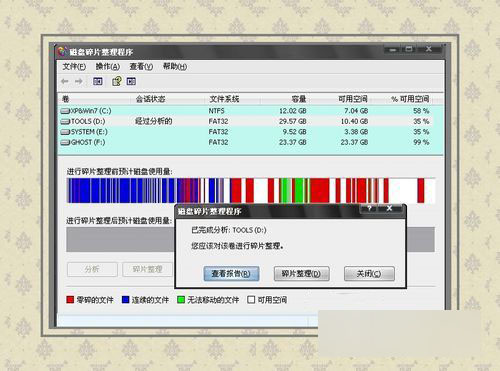Click the greyed 碎片整理 button in main window
The width and height of the screenshot is (500, 371).
[x=147, y=269]
